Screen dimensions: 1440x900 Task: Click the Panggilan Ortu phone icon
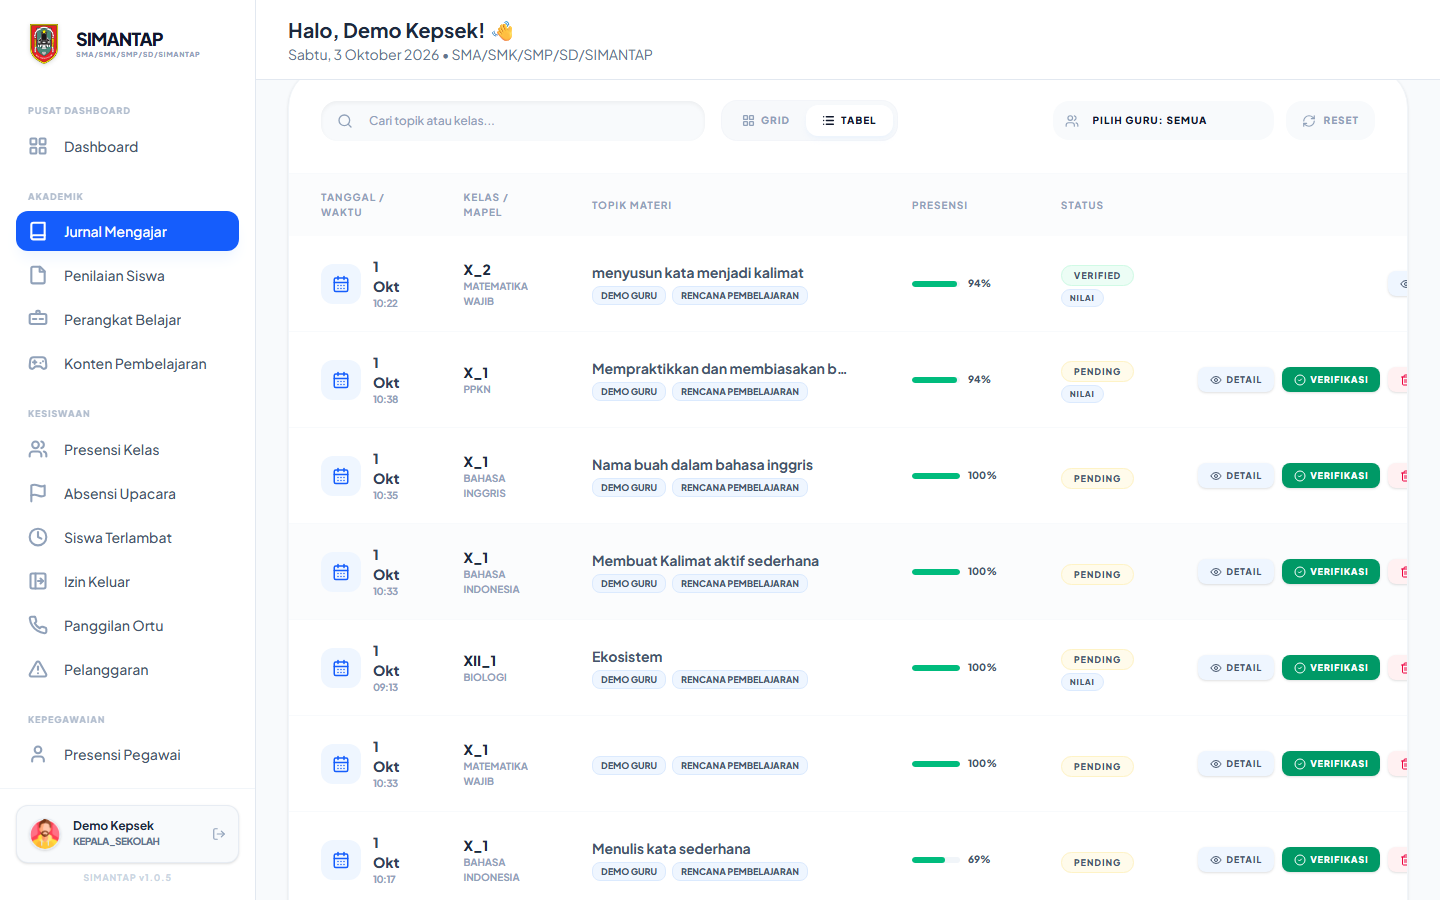click(38, 626)
